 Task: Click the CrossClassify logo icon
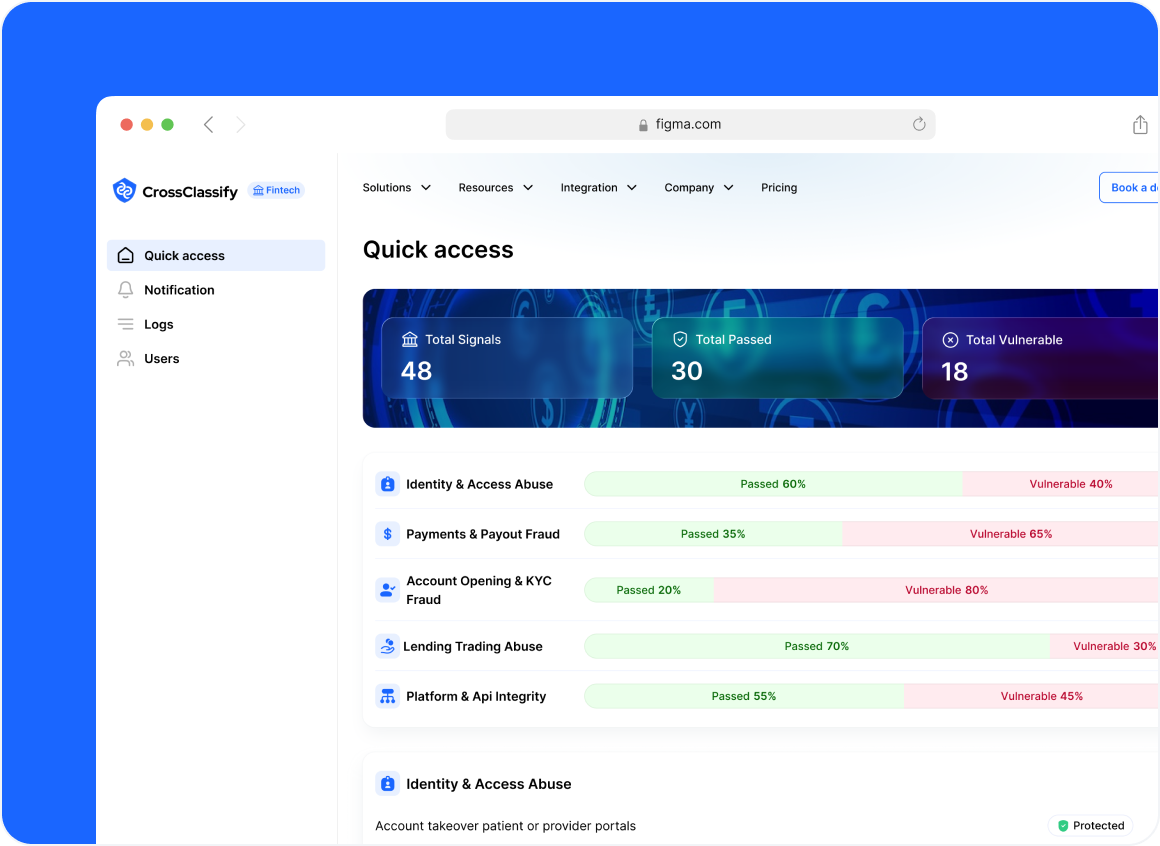(x=123, y=191)
